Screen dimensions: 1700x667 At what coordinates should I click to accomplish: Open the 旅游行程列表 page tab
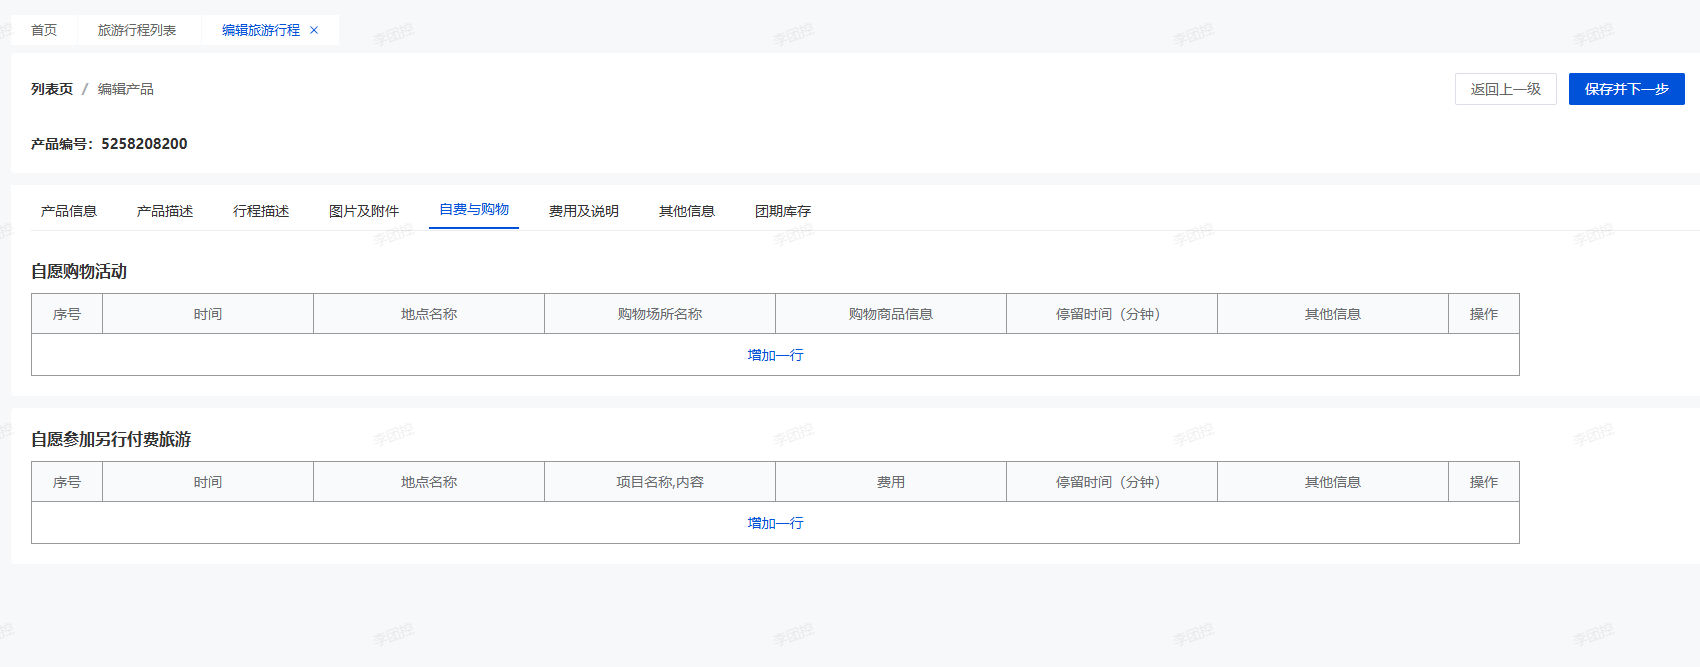[x=137, y=30]
